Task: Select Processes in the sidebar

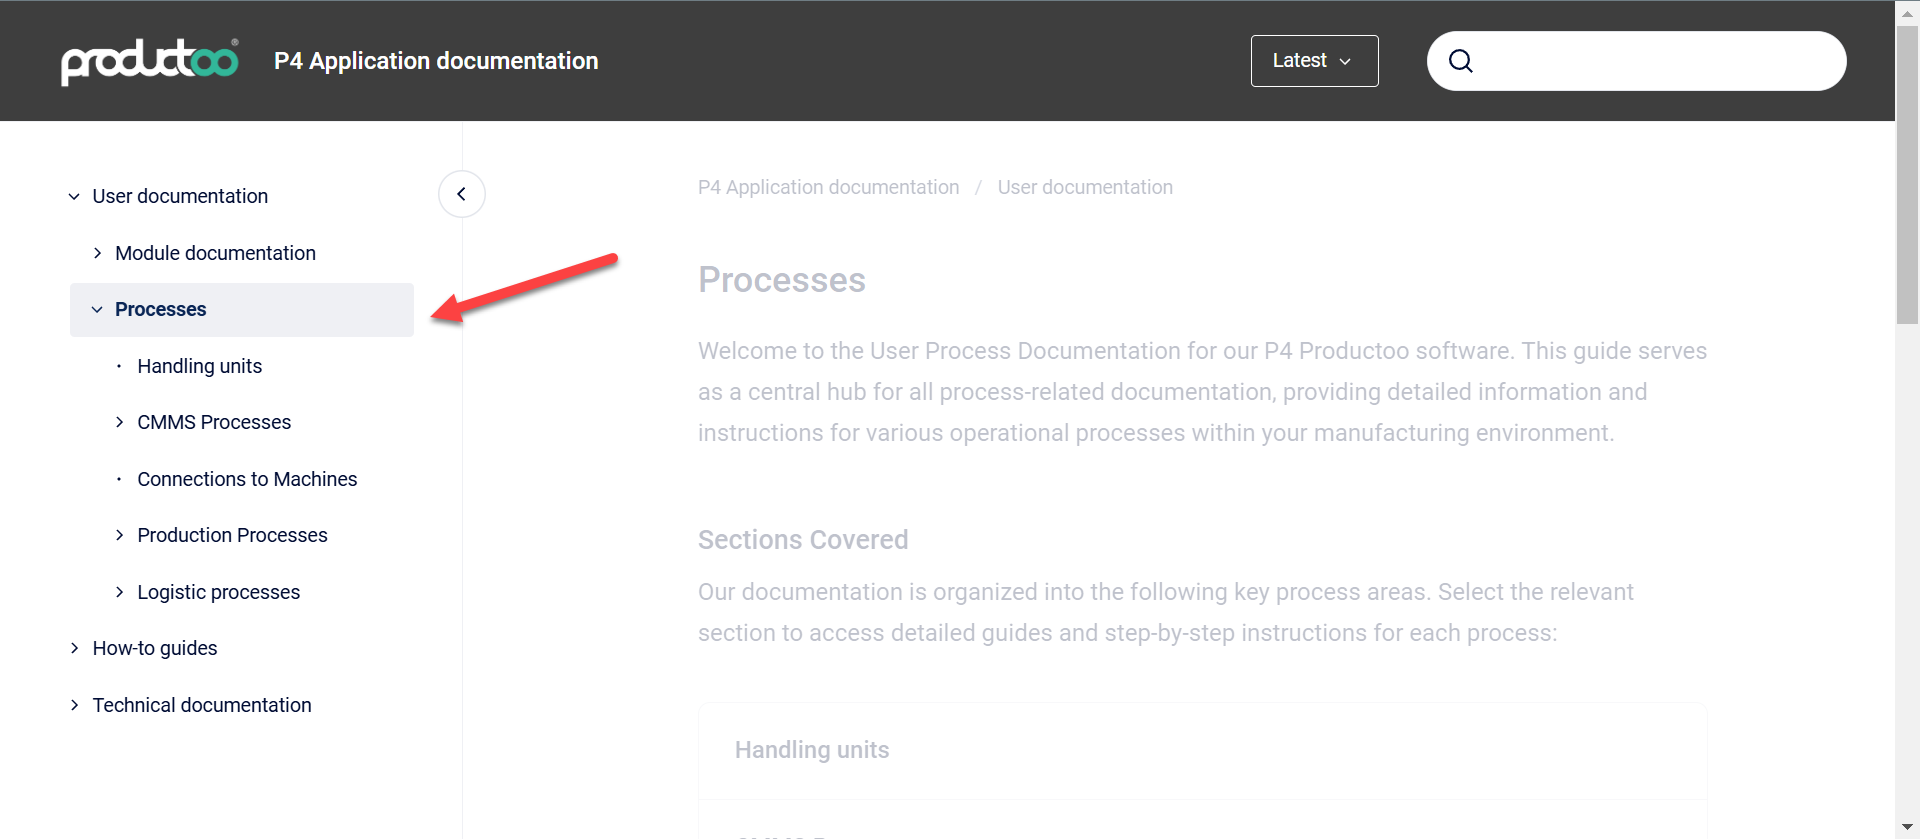Action: click(x=161, y=310)
